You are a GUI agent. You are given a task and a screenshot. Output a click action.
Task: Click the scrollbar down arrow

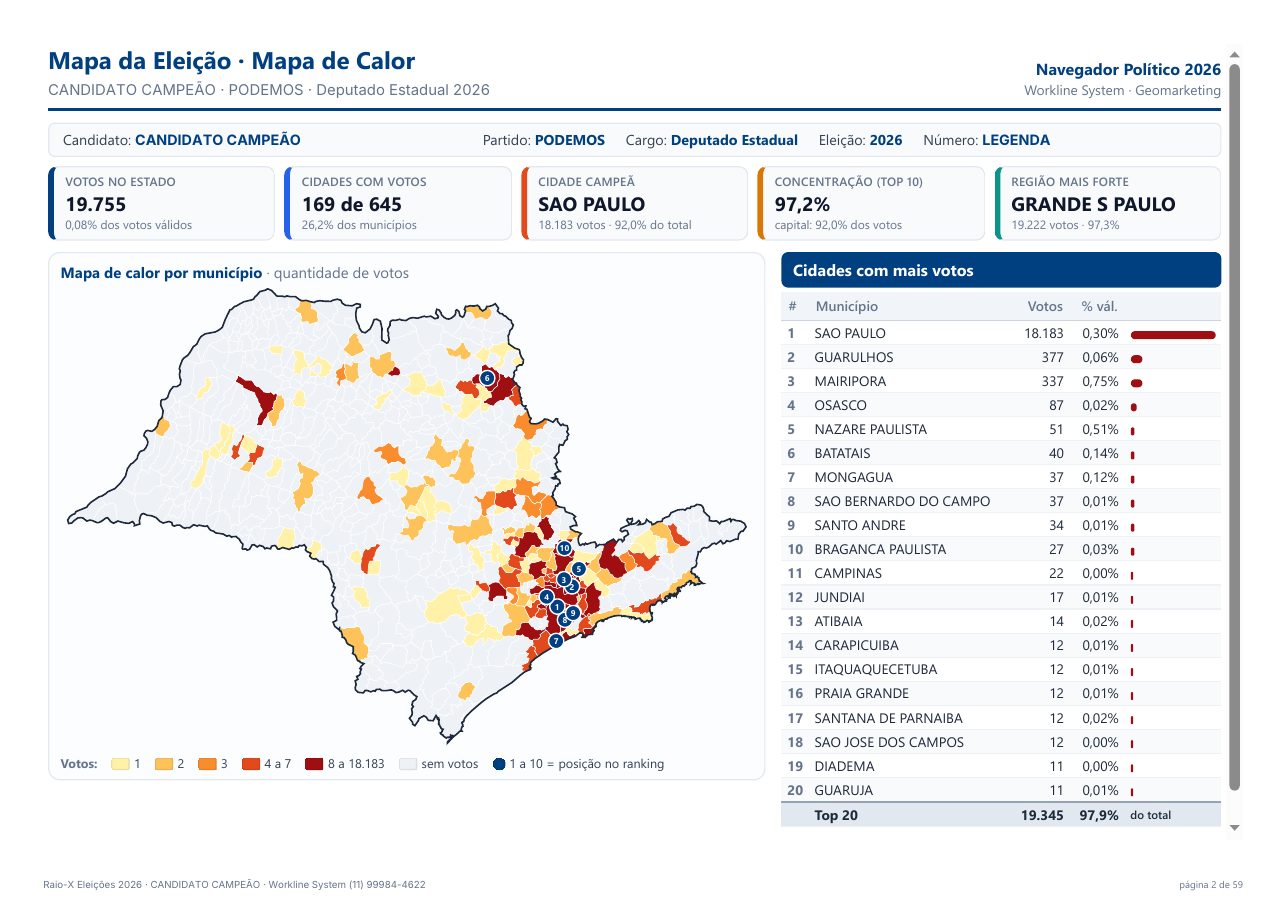click(x=1234, y=827)
